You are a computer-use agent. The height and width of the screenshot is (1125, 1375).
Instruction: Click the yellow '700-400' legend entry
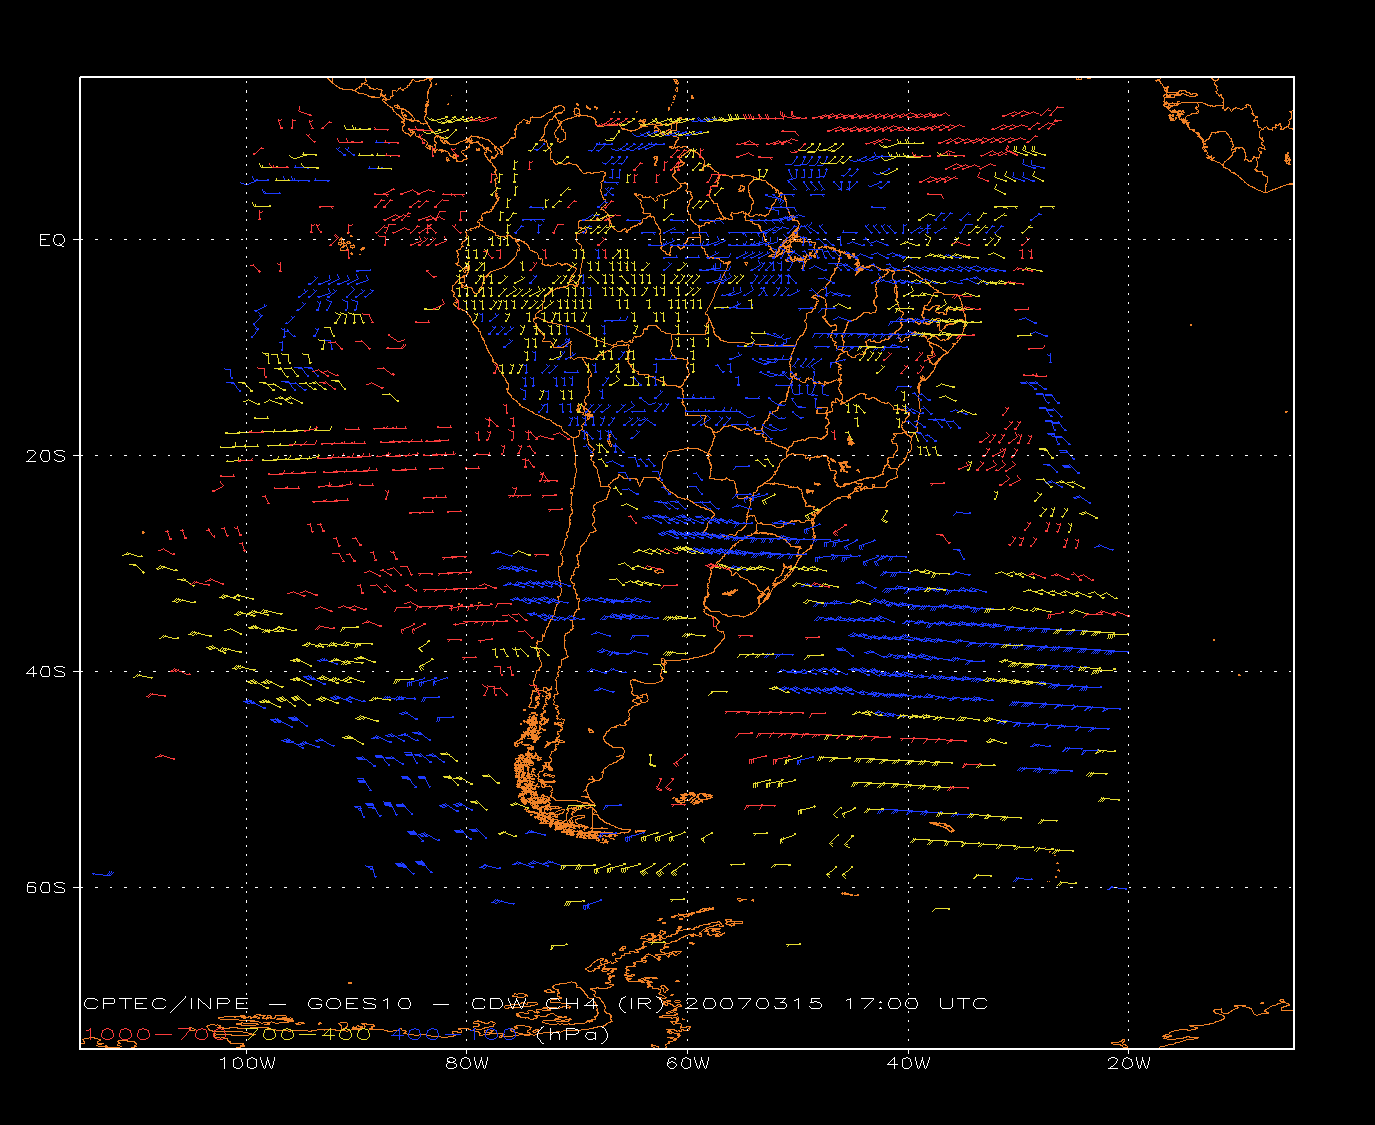310,1034
